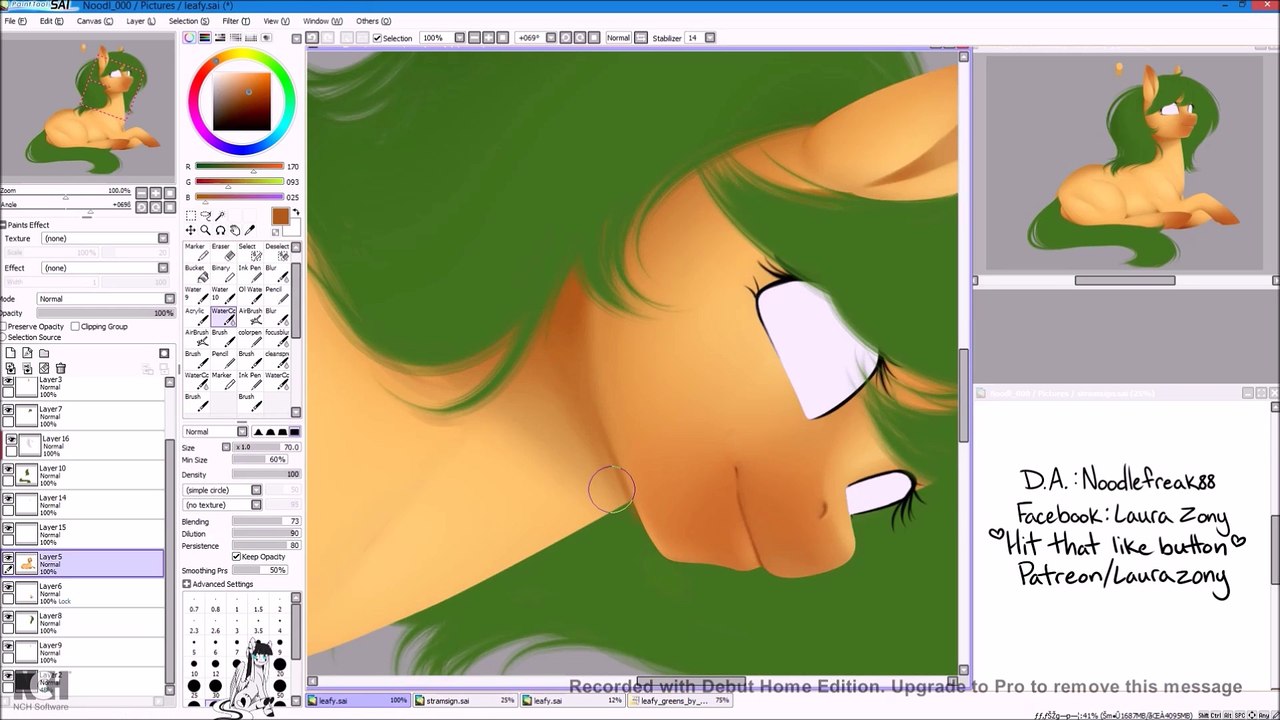Open the canvas zoom 100% dropdown
The width and height of the screenshot is (1280, 720).
(x=459, y=38)
